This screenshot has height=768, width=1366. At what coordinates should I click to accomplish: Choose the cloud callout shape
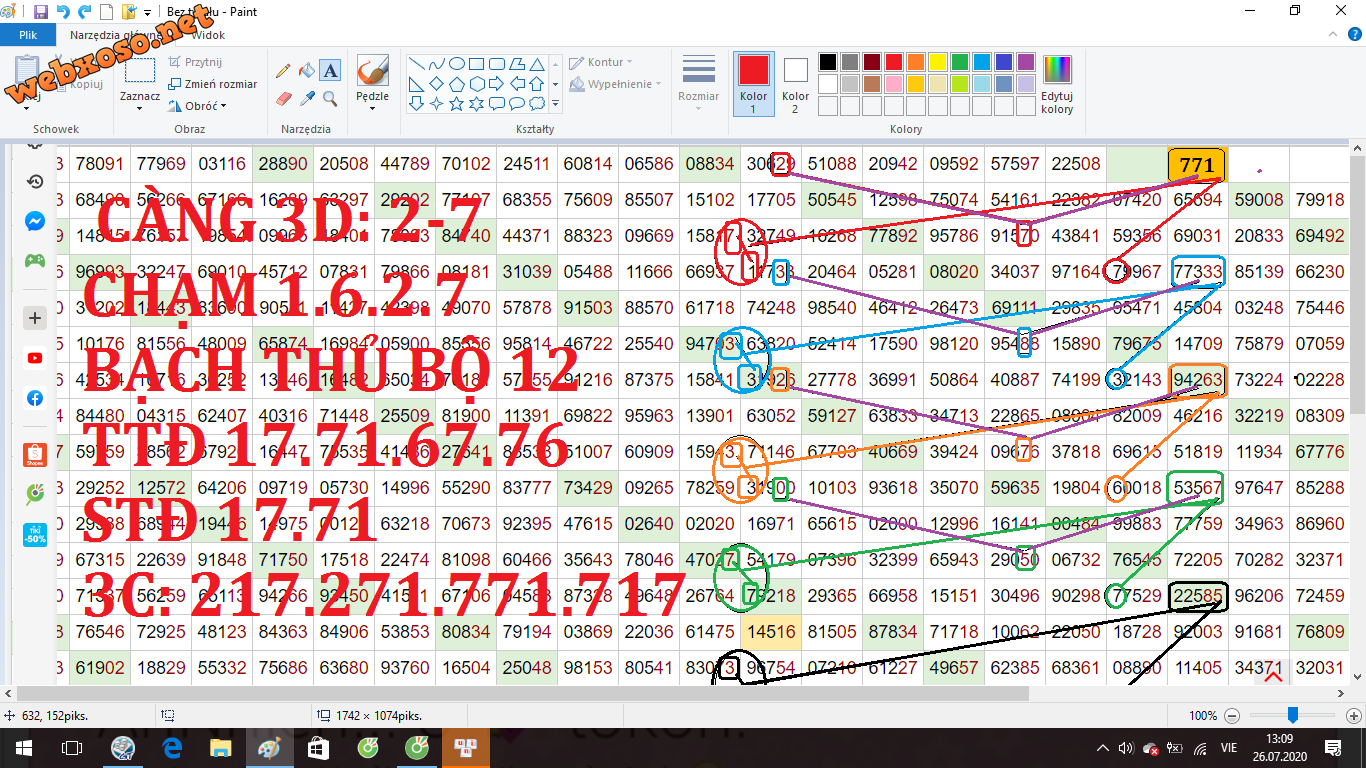537,103
